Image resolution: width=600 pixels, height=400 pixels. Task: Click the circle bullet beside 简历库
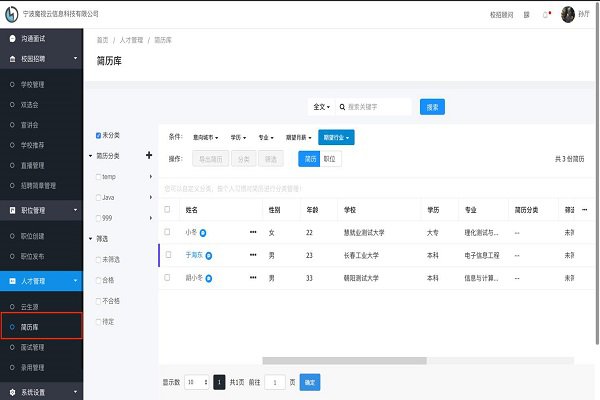tap(12, 327)
